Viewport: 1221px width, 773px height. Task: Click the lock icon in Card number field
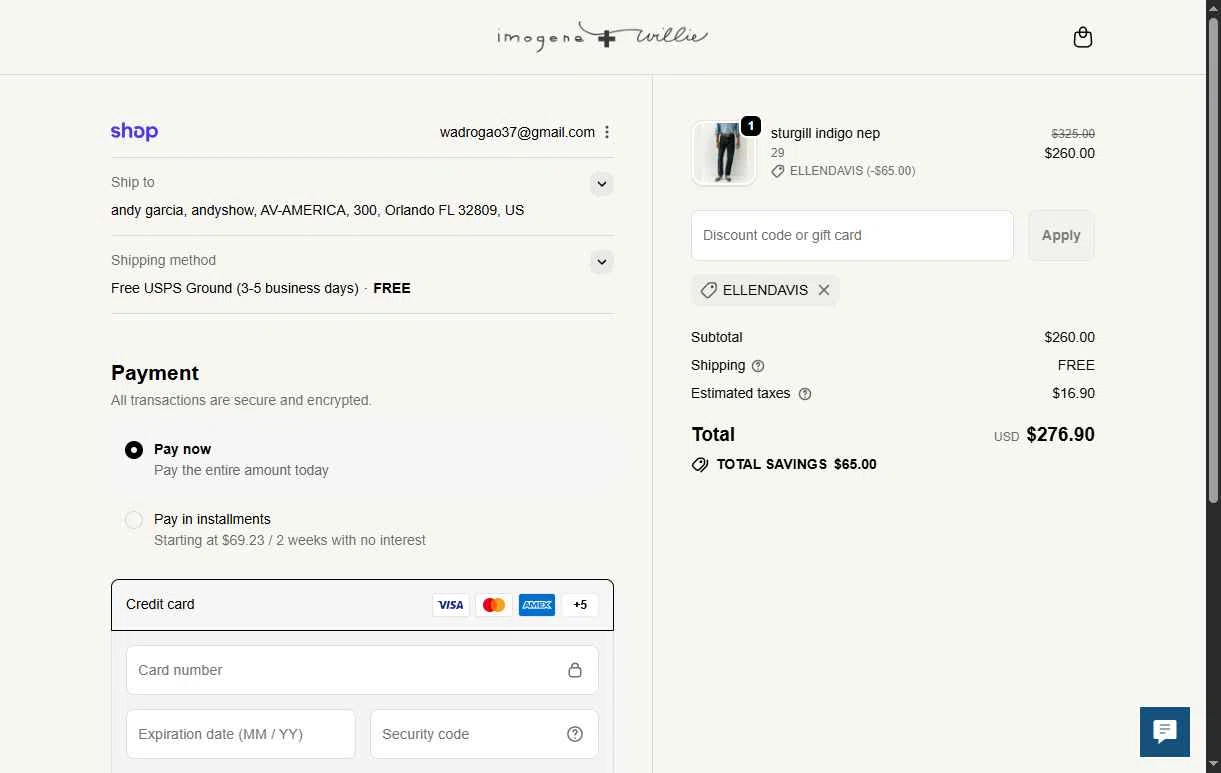(x=575, y=670)
